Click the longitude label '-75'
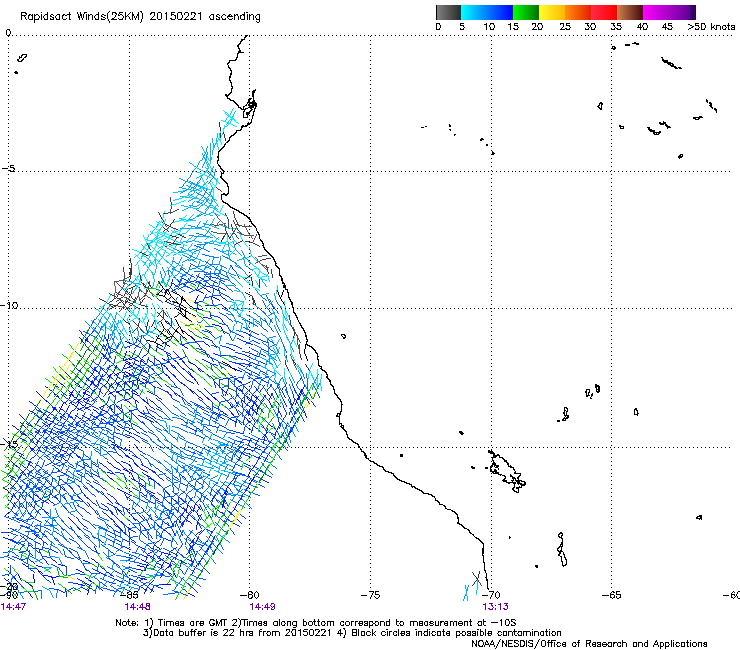 click(x=370, y=595)
